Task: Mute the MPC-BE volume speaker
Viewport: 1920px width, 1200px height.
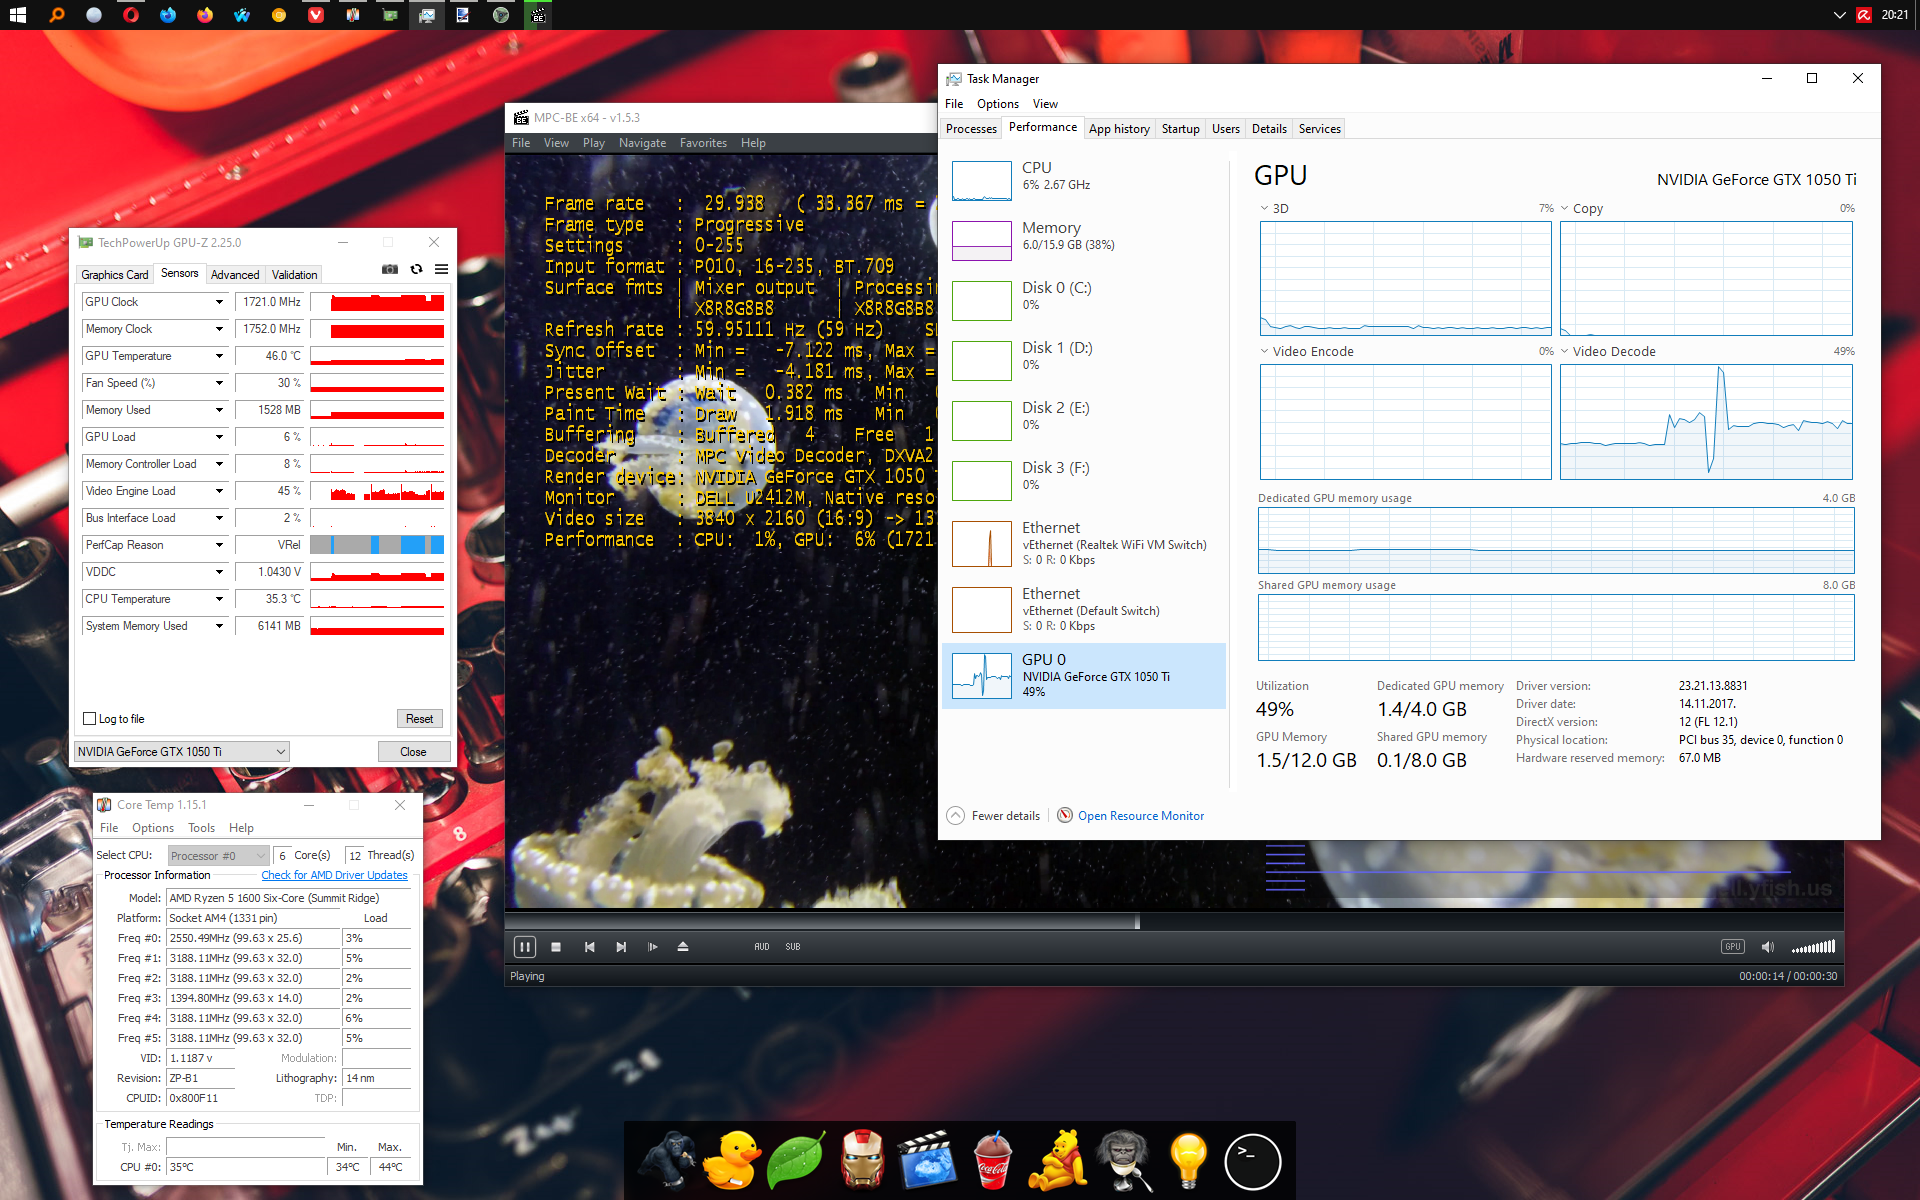Action: [x=1767, y=947]
